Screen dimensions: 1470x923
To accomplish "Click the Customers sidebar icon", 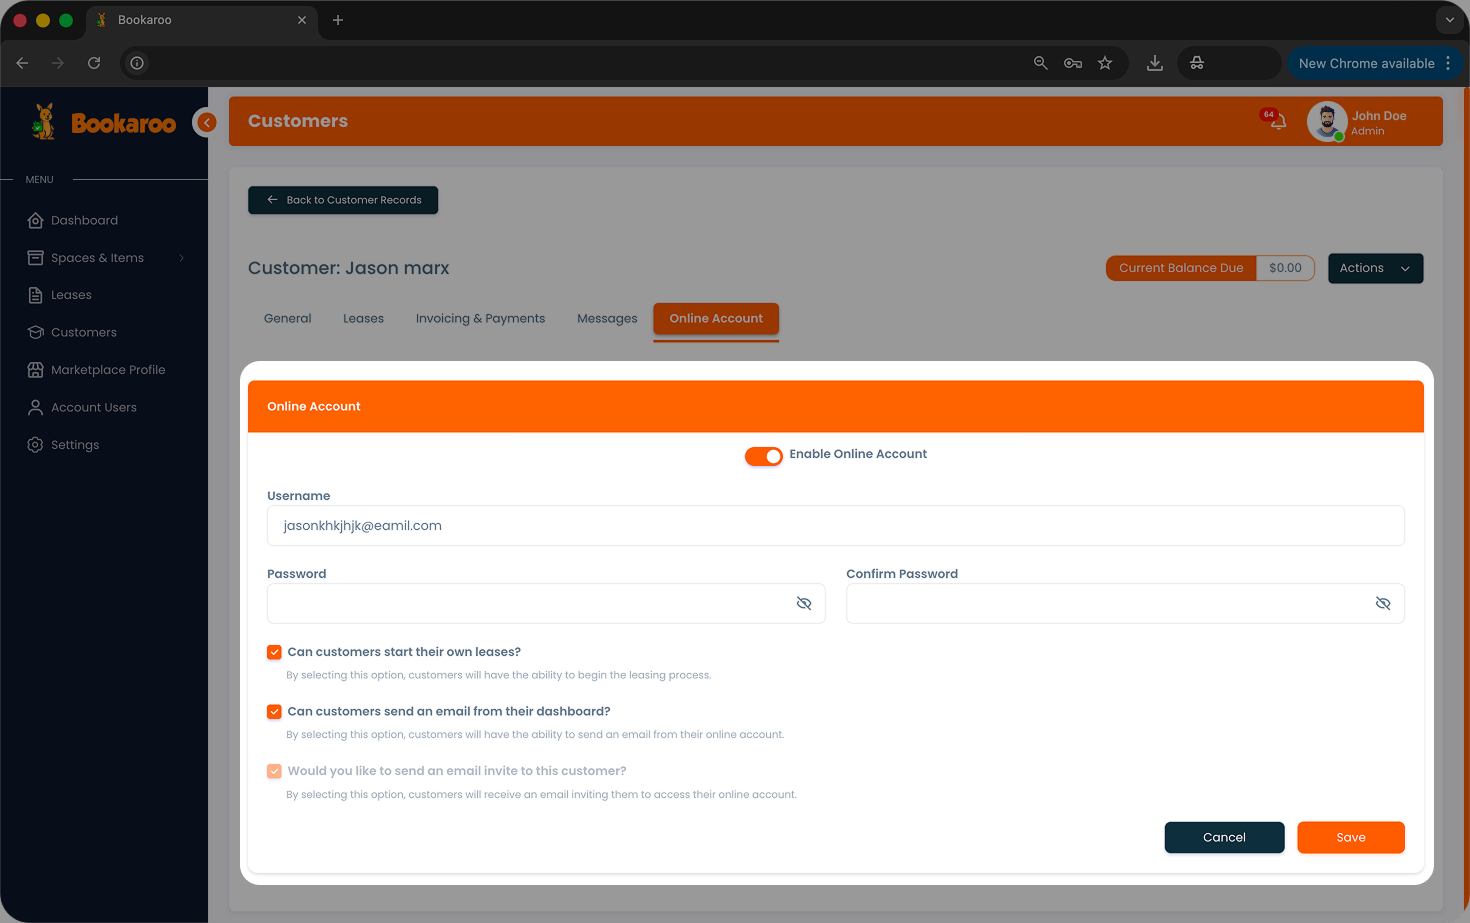I will pyautogui.click(x=35, y=332).
